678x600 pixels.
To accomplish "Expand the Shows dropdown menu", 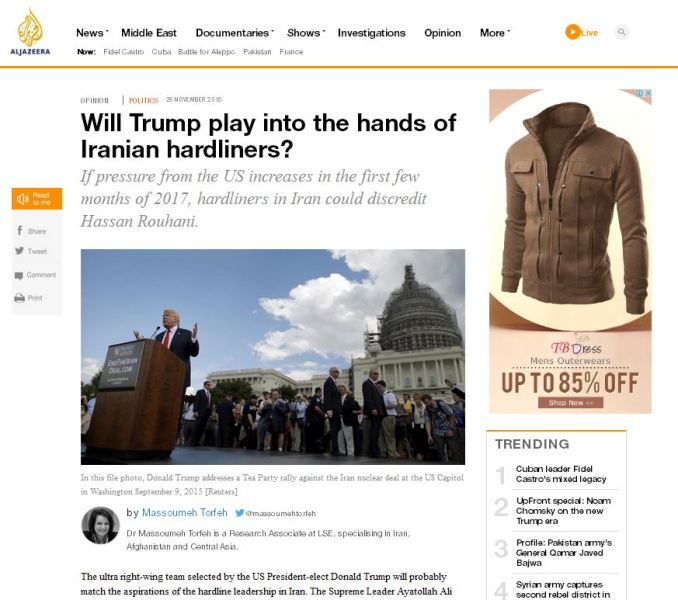I will pyautogui.click(x=306, y=33).
